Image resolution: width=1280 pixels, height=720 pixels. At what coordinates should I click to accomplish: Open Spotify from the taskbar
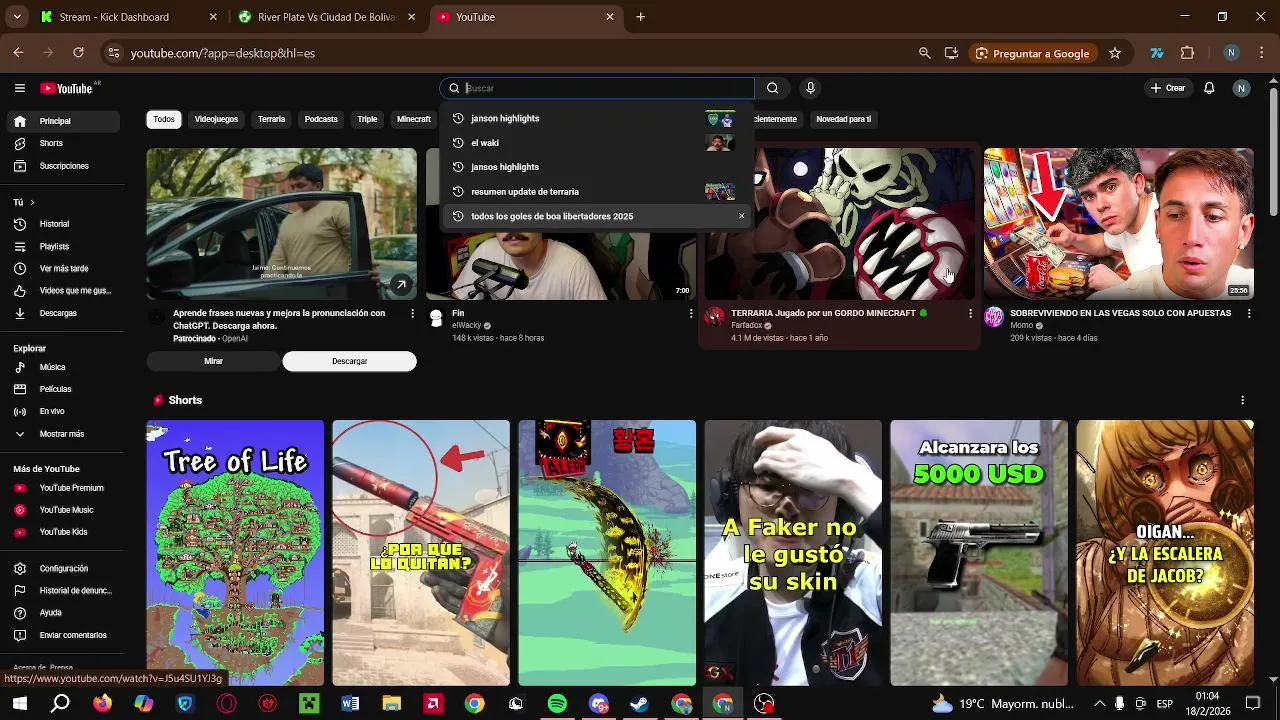(x=557, y=704)
